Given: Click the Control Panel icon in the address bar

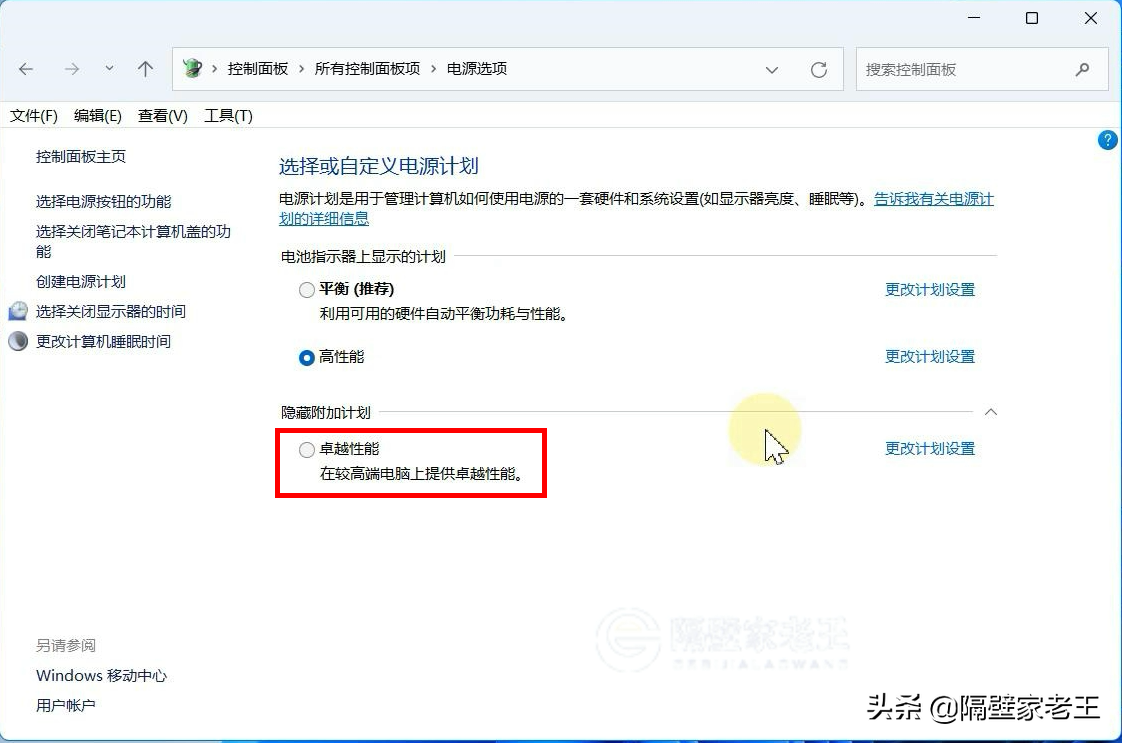Looking at the screenshot, I should [194, 69].
